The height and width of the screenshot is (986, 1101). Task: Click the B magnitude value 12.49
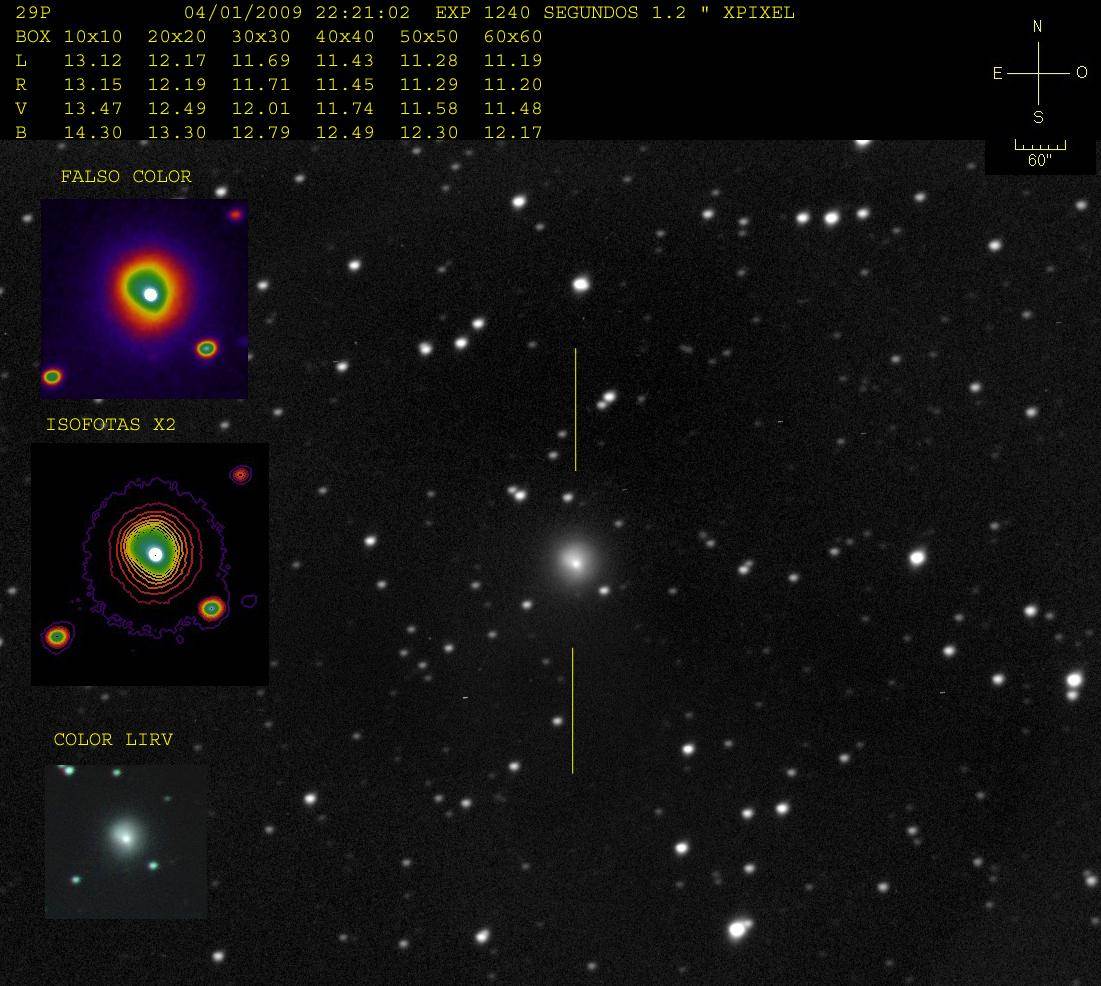coord(345,133)
